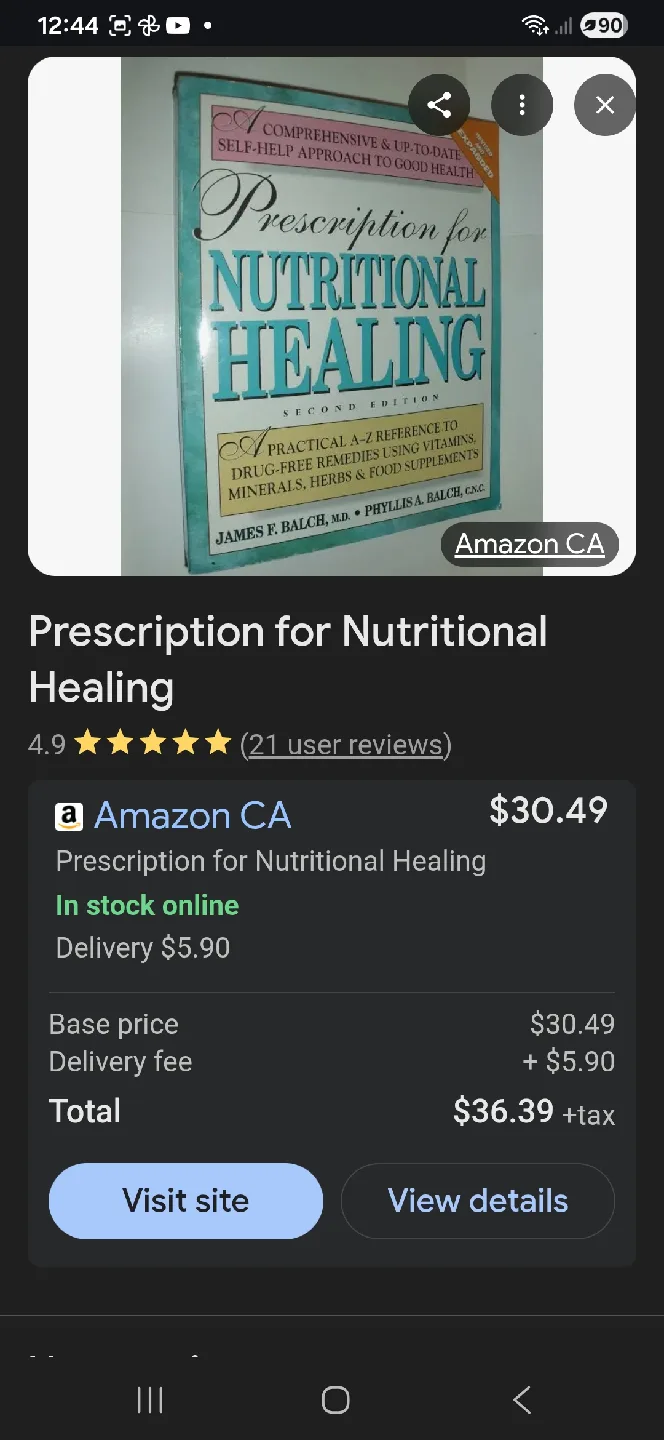The height and width of the screenshot is (1440, 664).
Task: Open the Amazon CA source label on the image
Action: click(x=529, y=544)
